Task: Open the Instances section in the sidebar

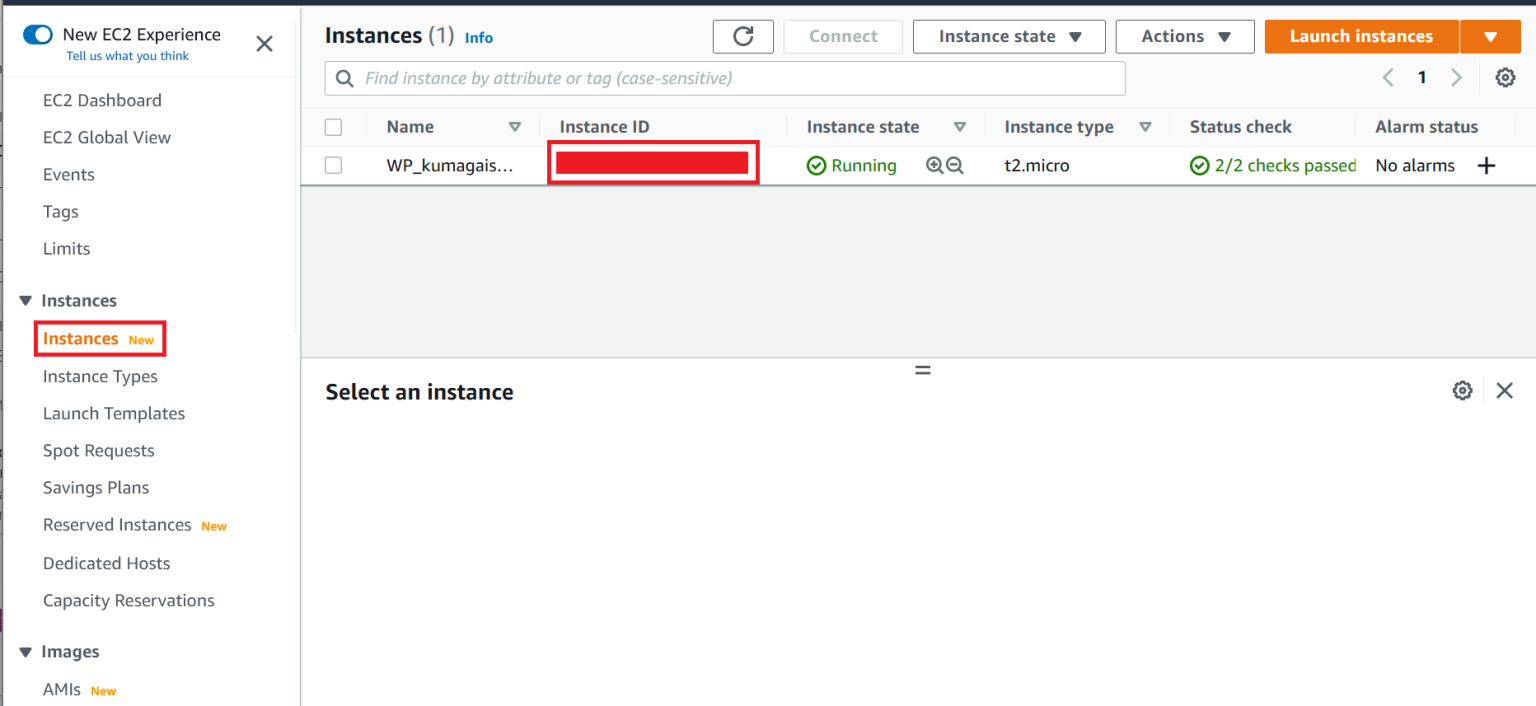Action: click(79, 300)
